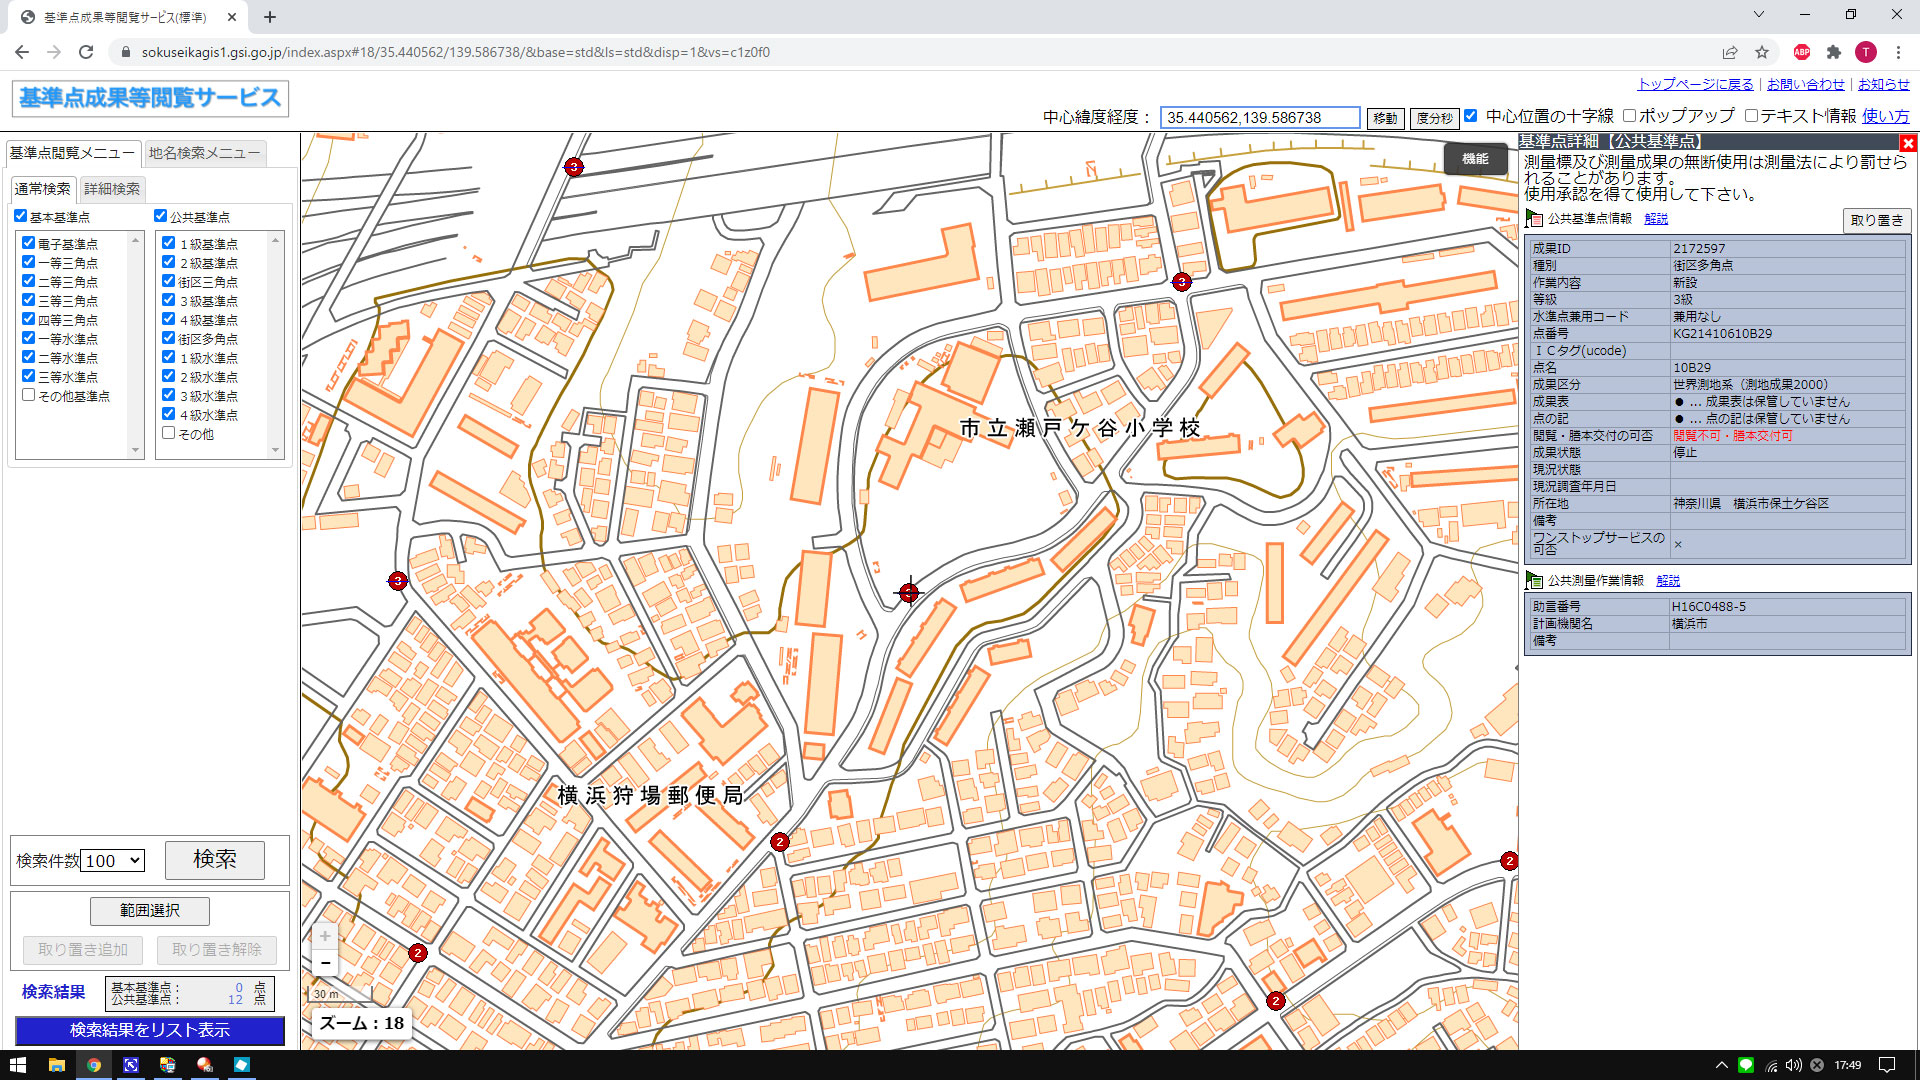
Task: Close the 基準点詳細 panel with red X
Action: pyautogui.click(x=1908, y=143)
